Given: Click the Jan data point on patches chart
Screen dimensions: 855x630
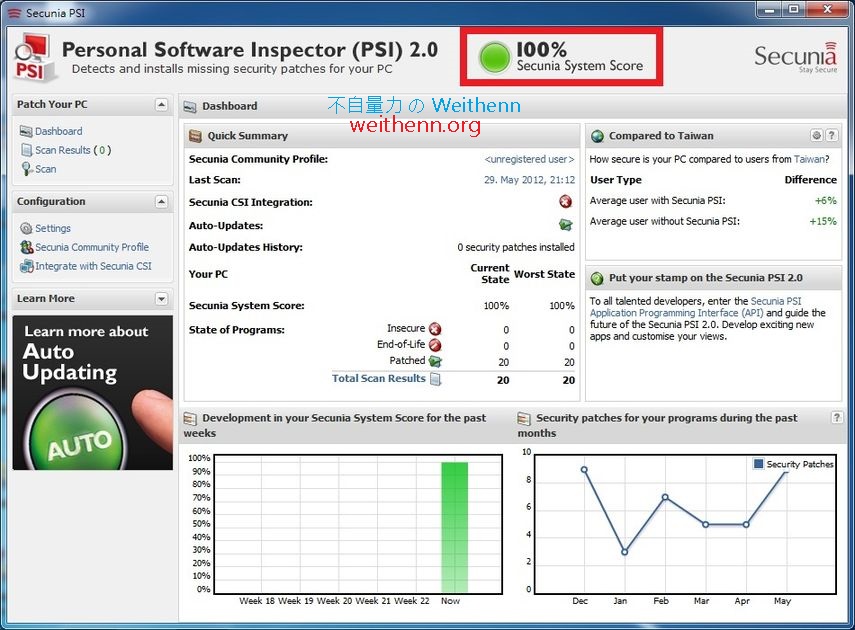Looking at the screenshot, I should coord(624,552).
